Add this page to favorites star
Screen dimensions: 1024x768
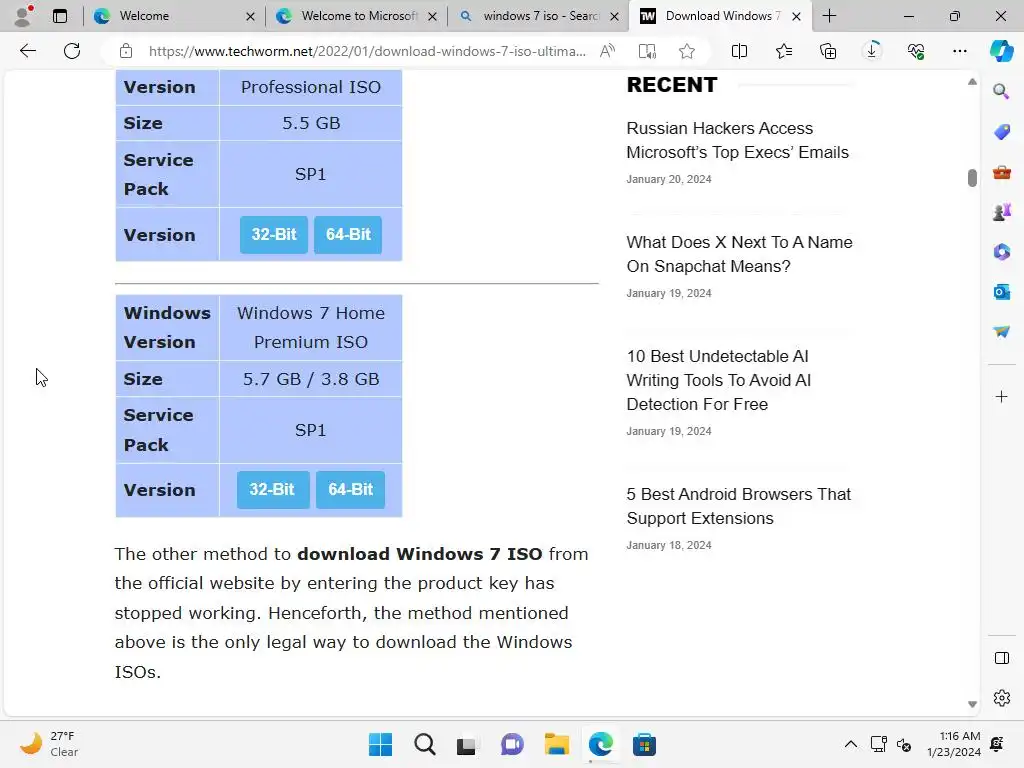(686, 51)
